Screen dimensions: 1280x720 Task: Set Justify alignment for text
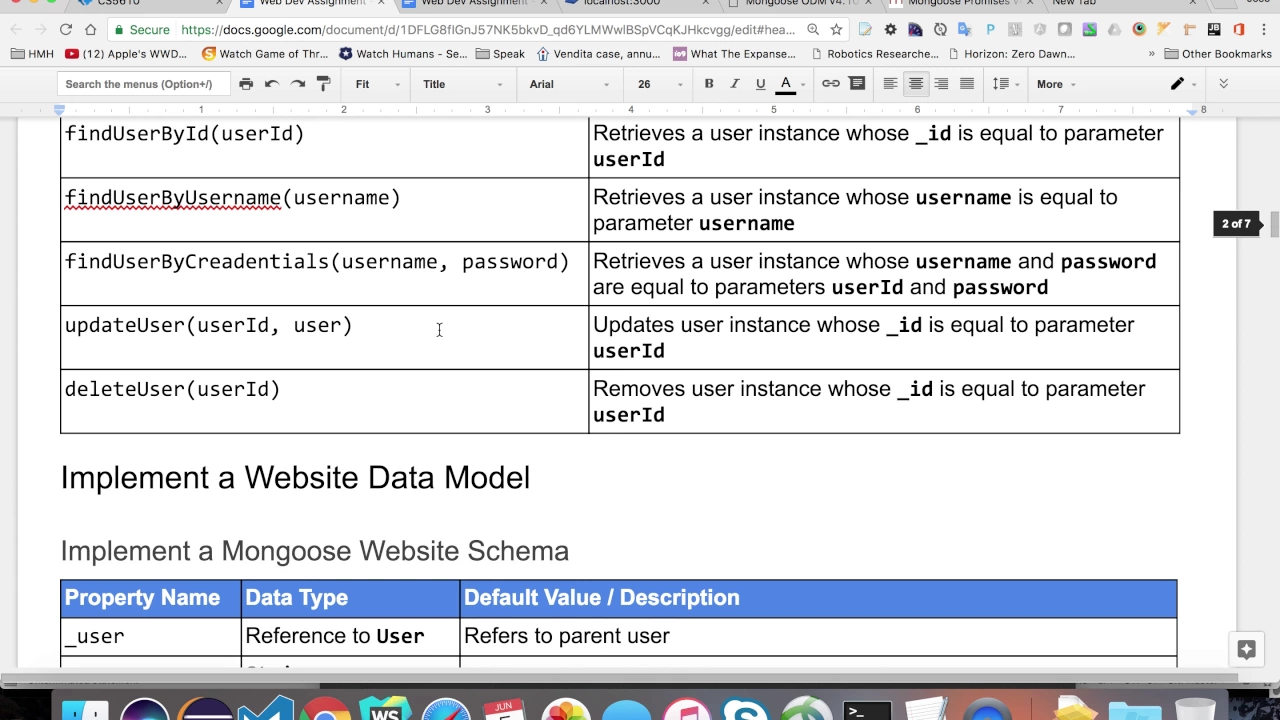click(967, 84)
